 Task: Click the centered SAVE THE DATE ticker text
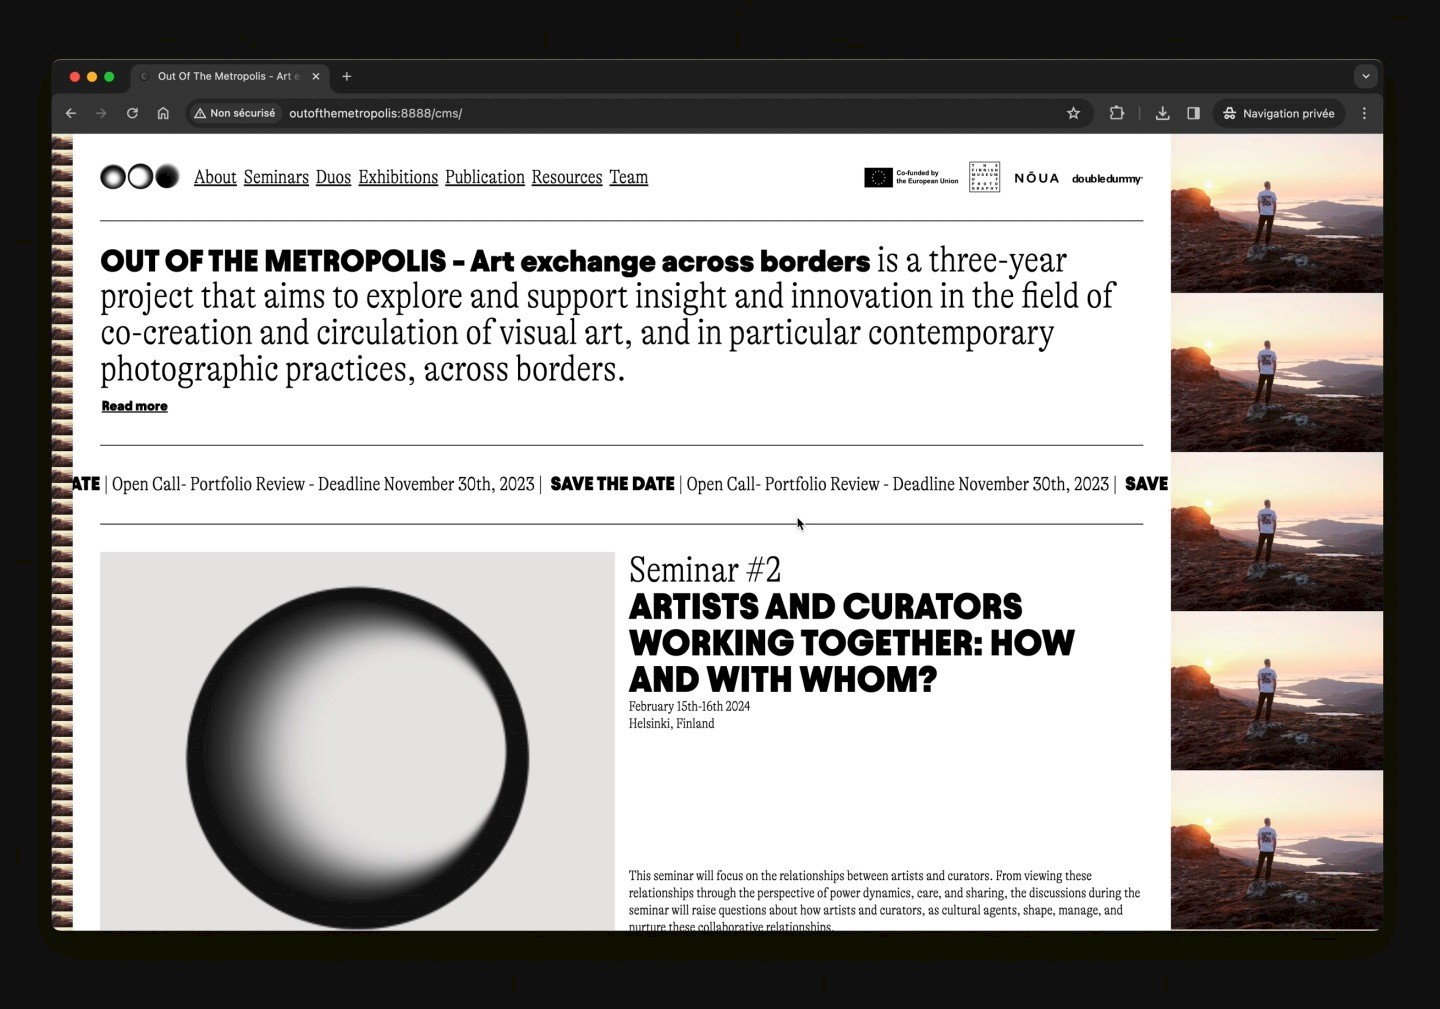tap(612, 484)
